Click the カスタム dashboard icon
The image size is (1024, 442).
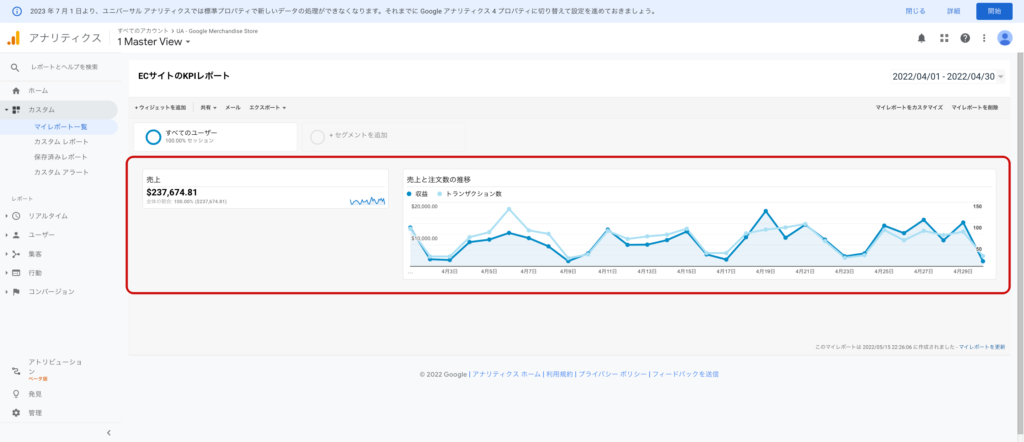[x=16, y=110]
